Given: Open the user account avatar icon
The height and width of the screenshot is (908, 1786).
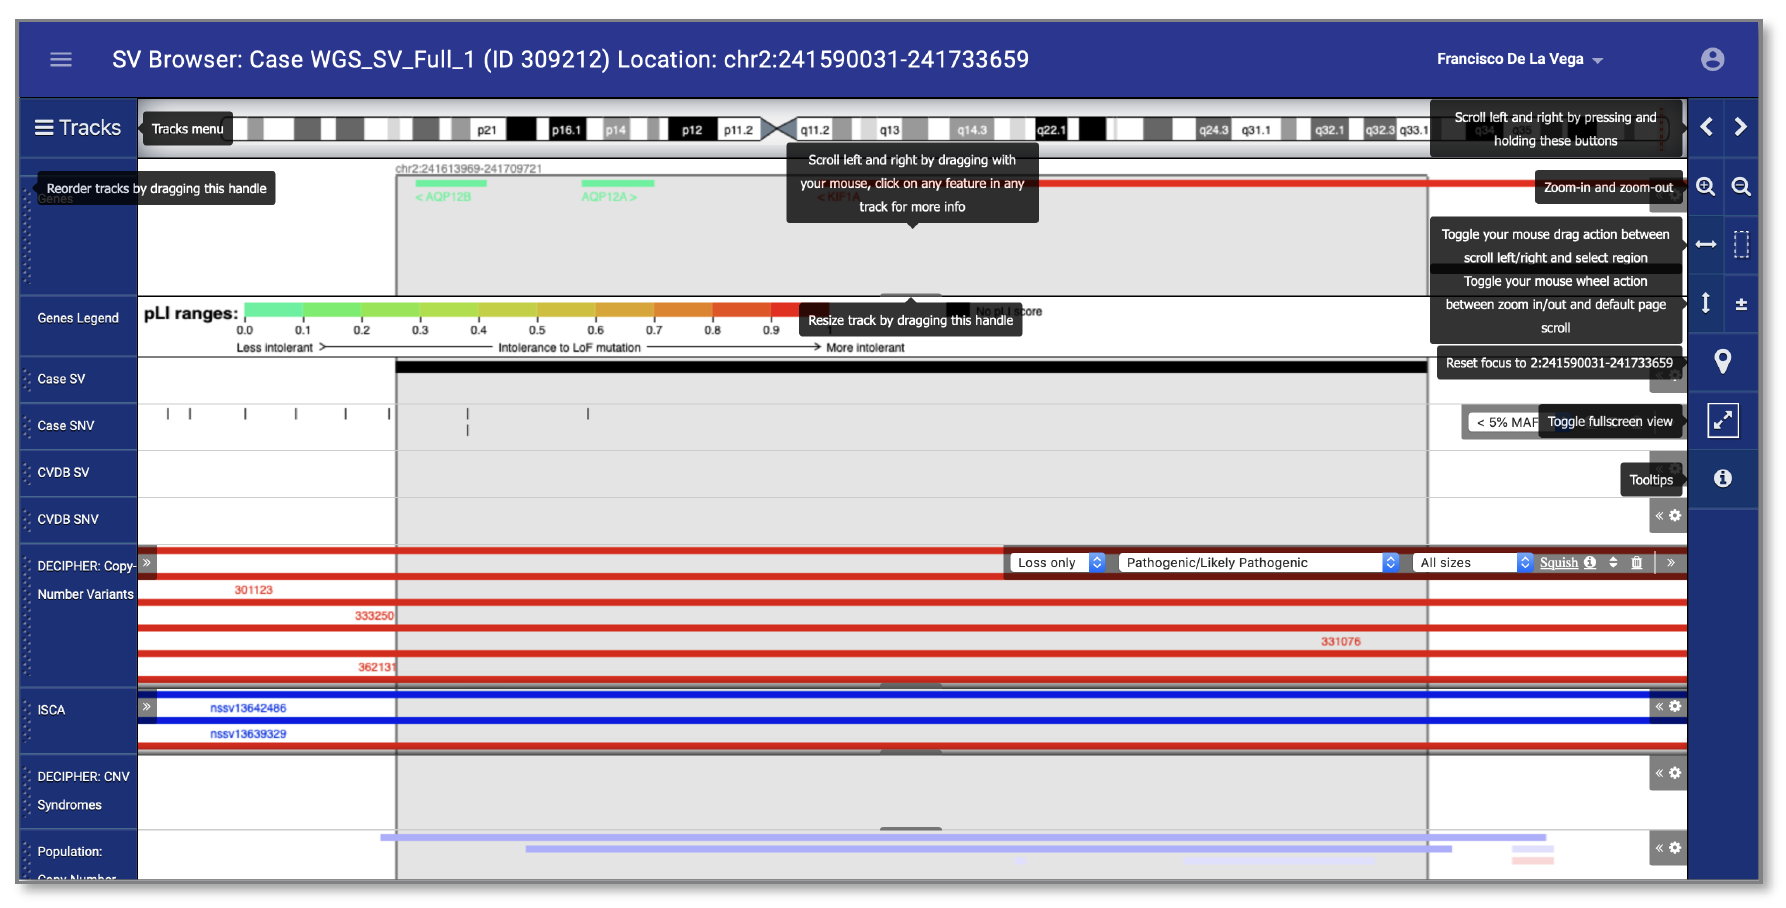Looking at the screenshot, I should 1713,60.
